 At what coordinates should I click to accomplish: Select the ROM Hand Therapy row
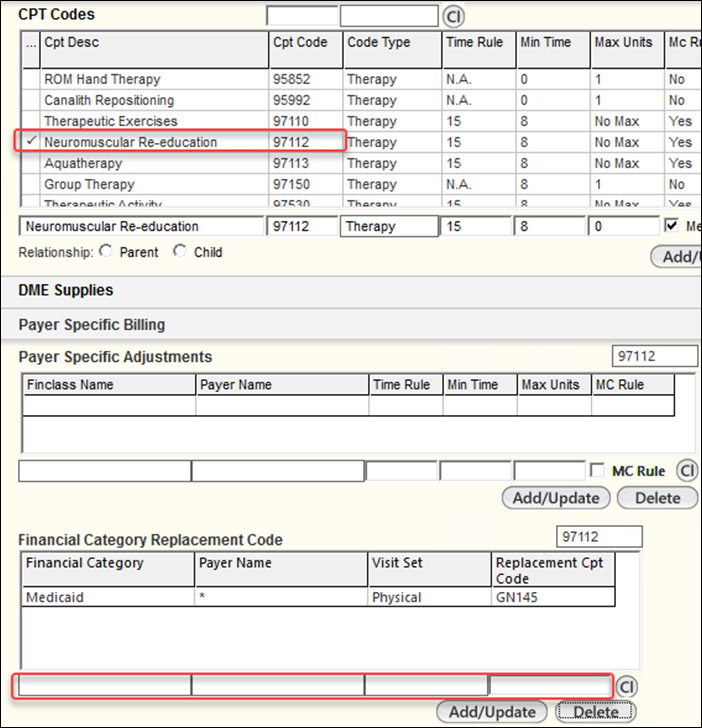(x=360, y=79)
